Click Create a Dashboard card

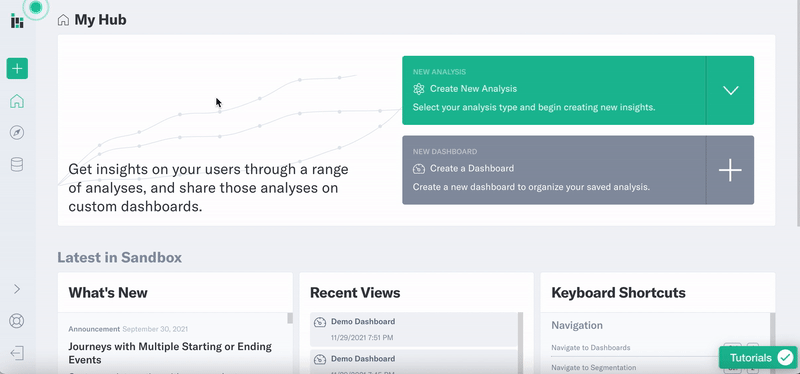pos(554,170)
